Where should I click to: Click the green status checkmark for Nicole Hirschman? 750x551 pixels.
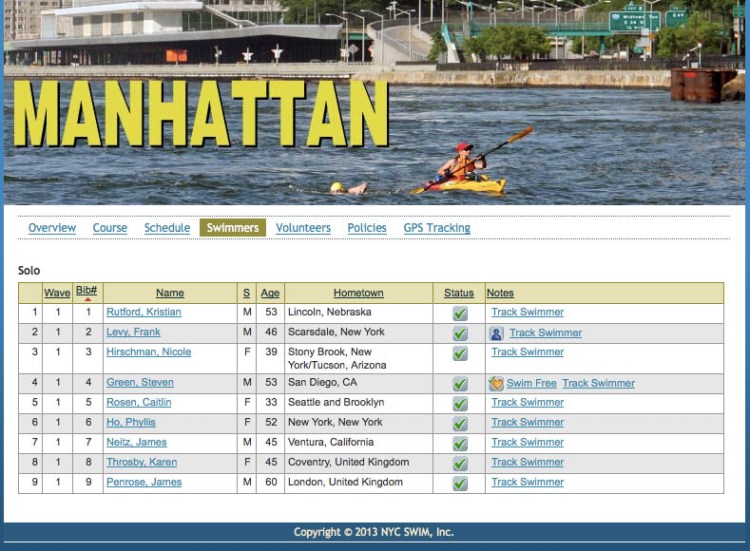pyautogui.click(x=459, y=353)
